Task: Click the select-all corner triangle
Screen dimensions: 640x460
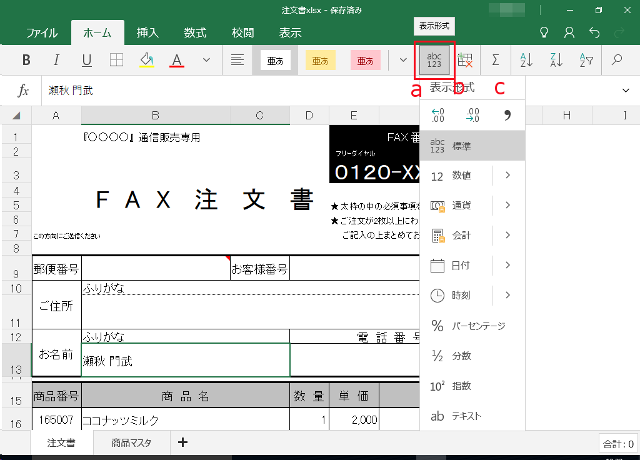Action: coord(16,116)
